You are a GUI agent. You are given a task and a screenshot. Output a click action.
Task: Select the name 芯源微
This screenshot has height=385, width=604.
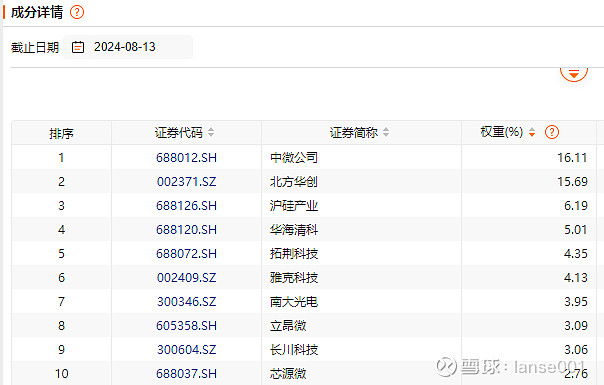288,373
